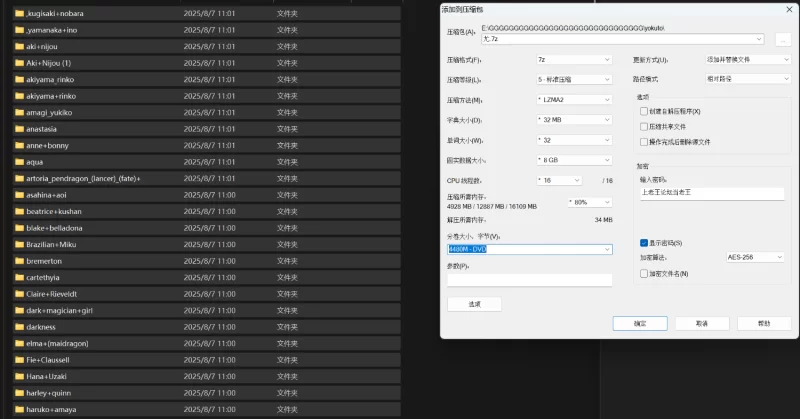Expand the LZMA2 compression method dropdown
Viewport: 800px width, 419px height.
574,100
